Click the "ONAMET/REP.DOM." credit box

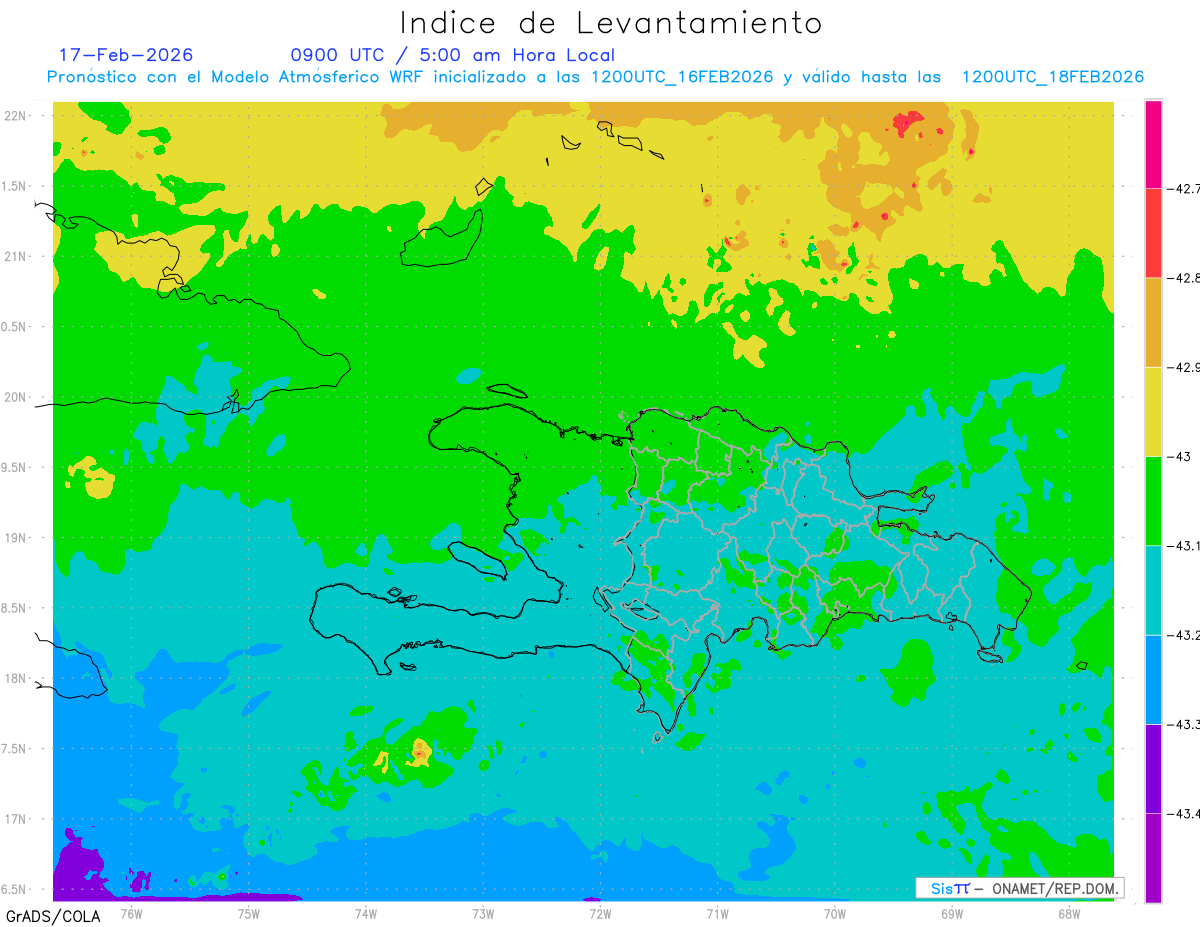pyautogui.click(x=1019, y=888)
